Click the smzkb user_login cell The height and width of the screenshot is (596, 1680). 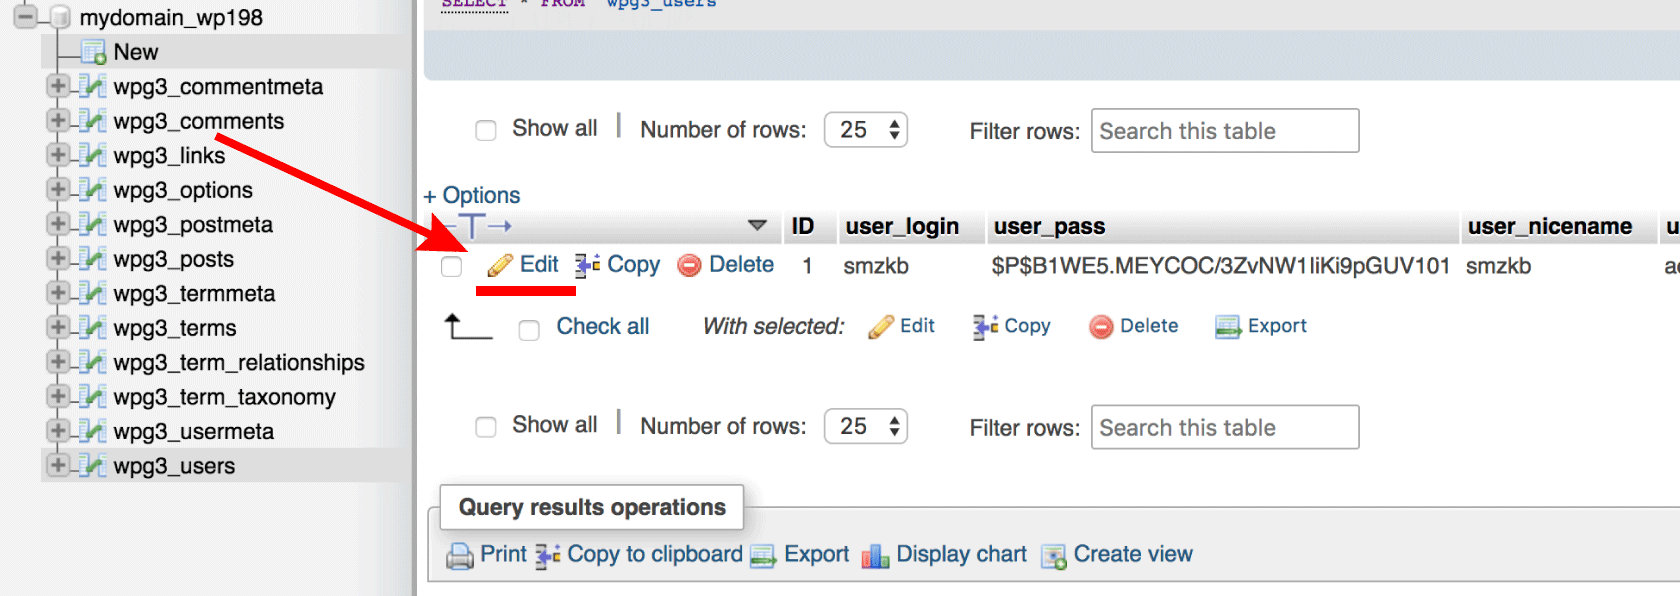coord(876,266)
